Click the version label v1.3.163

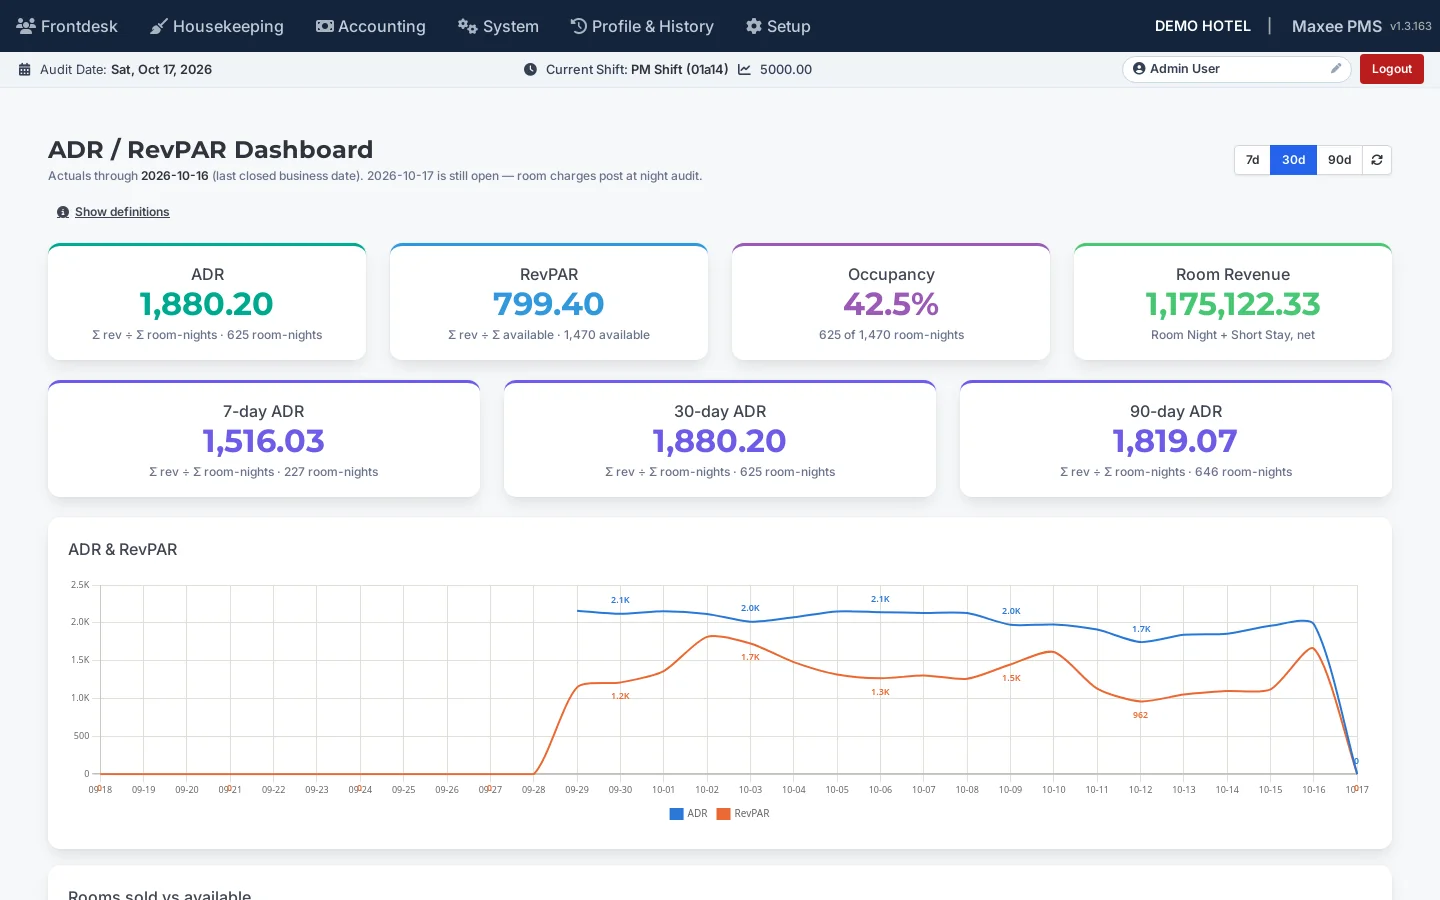1411,27
